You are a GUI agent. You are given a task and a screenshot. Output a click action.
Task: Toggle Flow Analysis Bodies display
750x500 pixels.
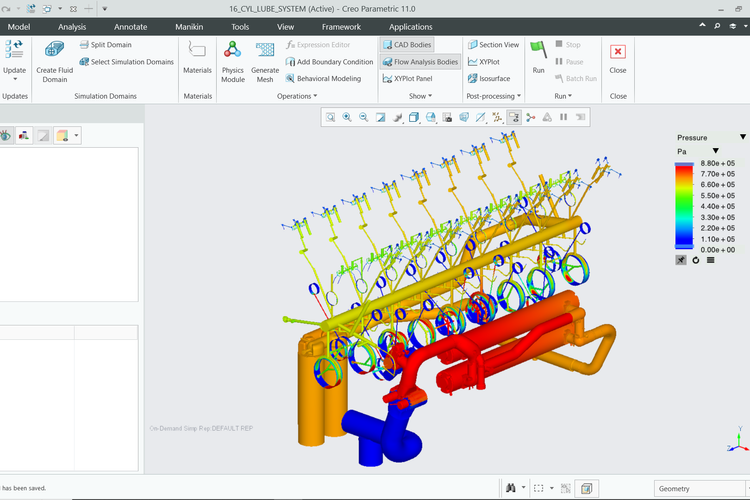420,62
